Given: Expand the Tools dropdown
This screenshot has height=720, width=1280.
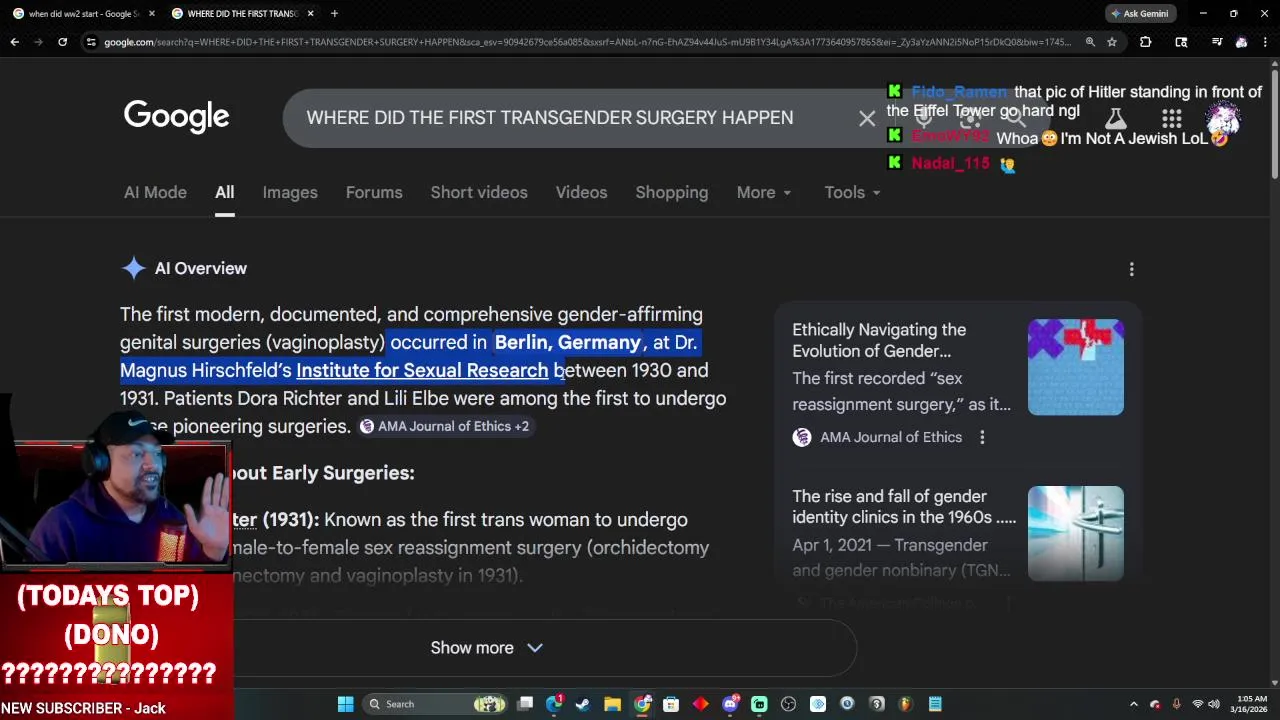Looking at the screenshot, I should (x=852, y=192).
